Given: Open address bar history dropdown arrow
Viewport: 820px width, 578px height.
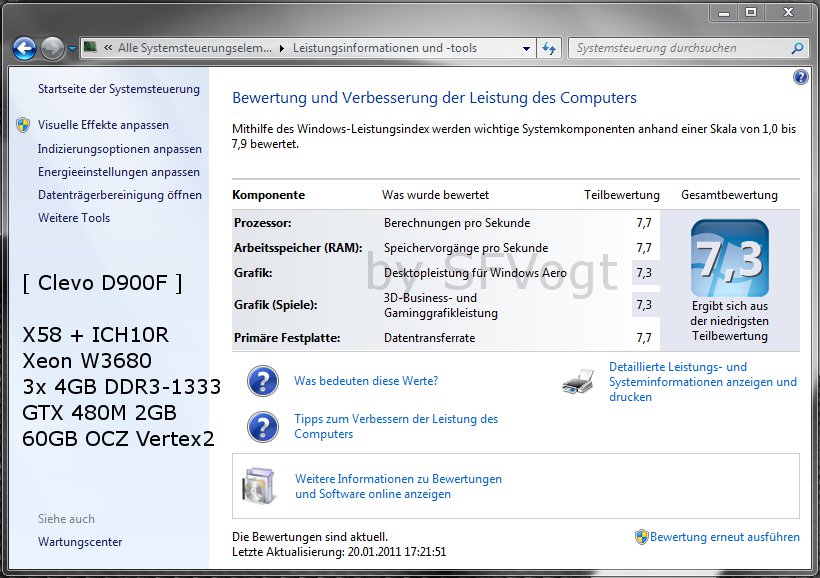Looking at the screenshot, I should pyautogui.click(x=526, y=49).
